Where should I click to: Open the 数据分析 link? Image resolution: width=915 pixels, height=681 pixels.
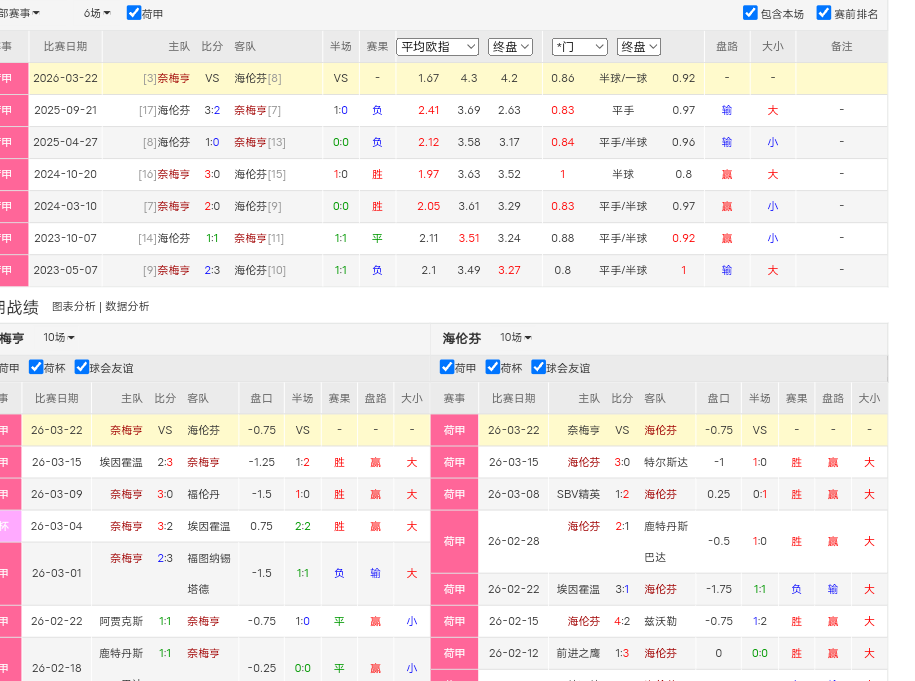pyautogui.click(x=127, y=307)
